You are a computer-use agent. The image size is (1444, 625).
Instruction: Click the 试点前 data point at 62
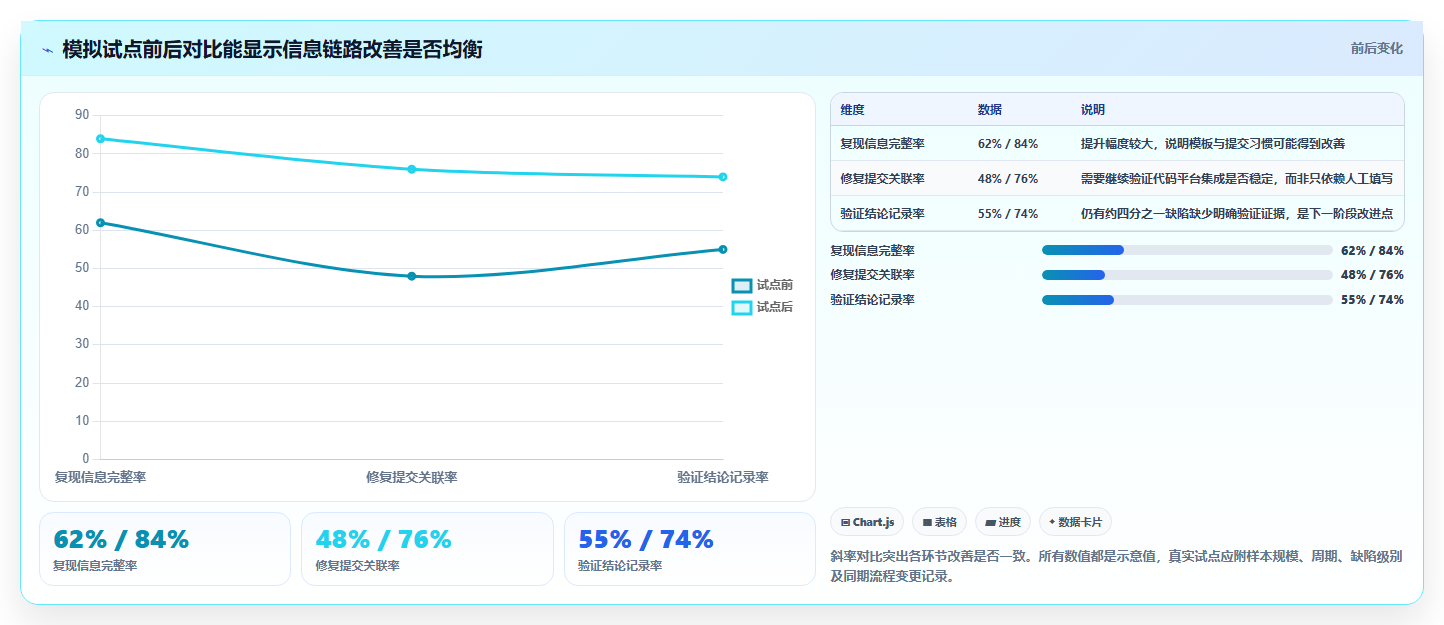point(100,222)
